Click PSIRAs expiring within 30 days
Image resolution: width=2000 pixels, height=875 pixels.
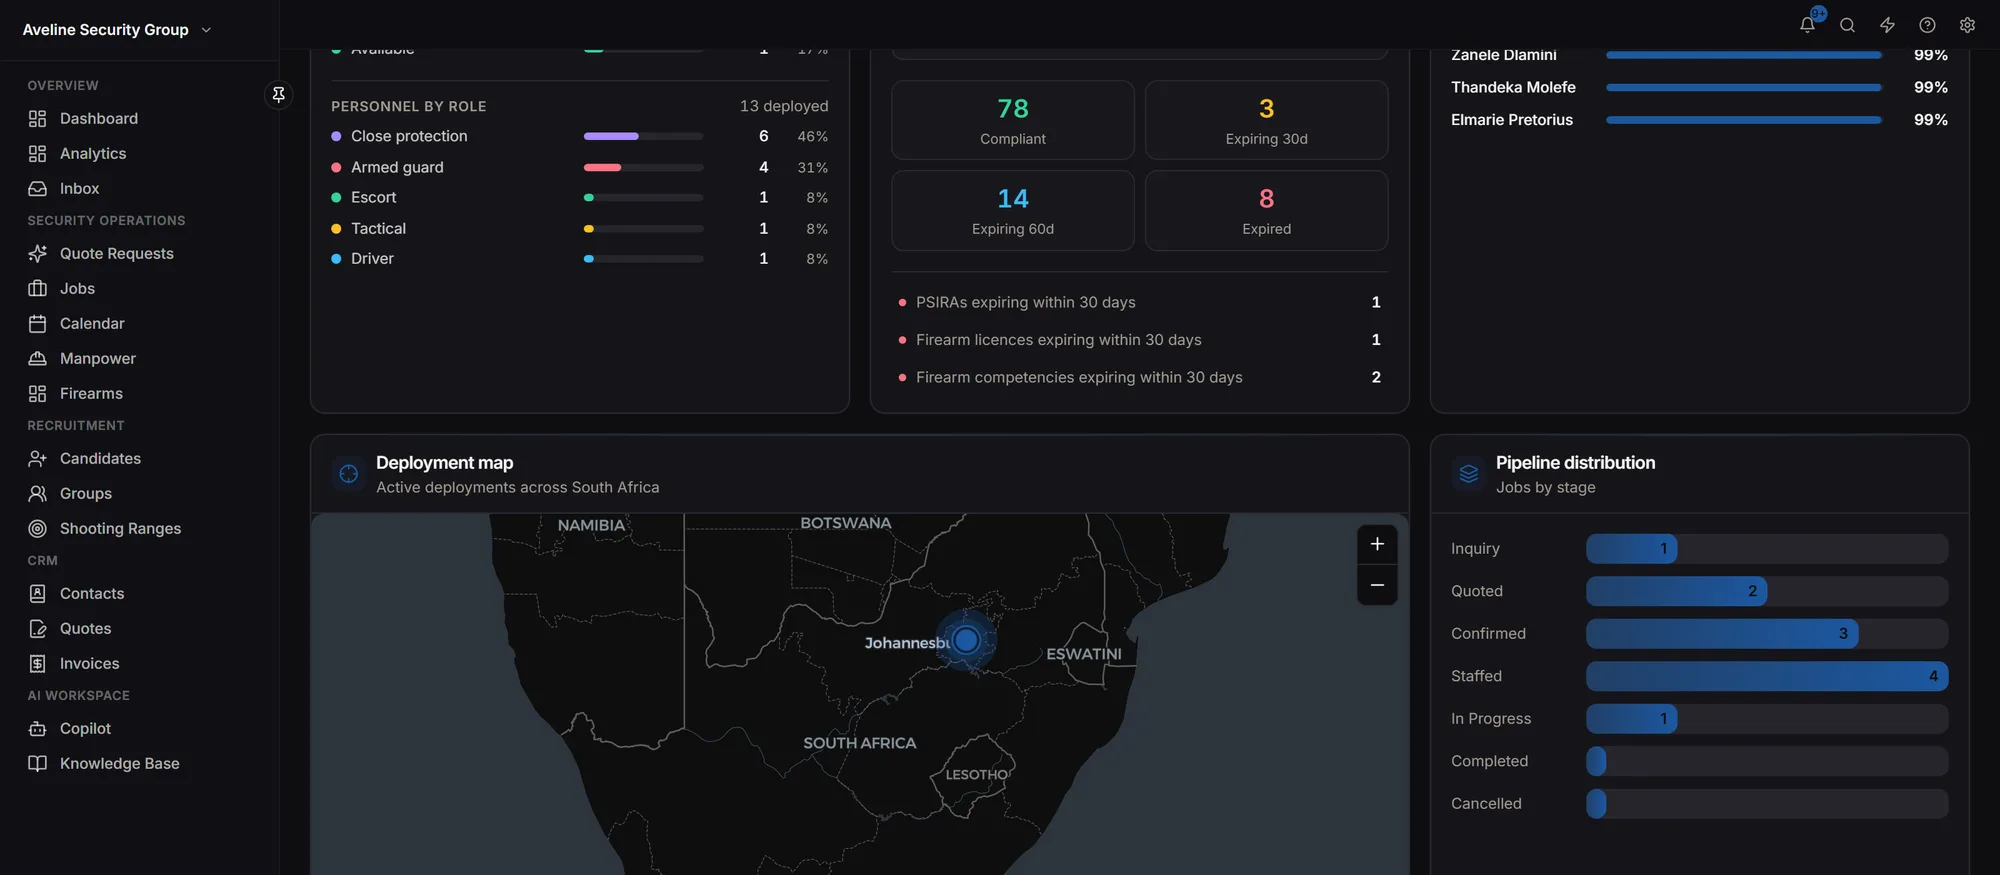[x=1140, y=302]
